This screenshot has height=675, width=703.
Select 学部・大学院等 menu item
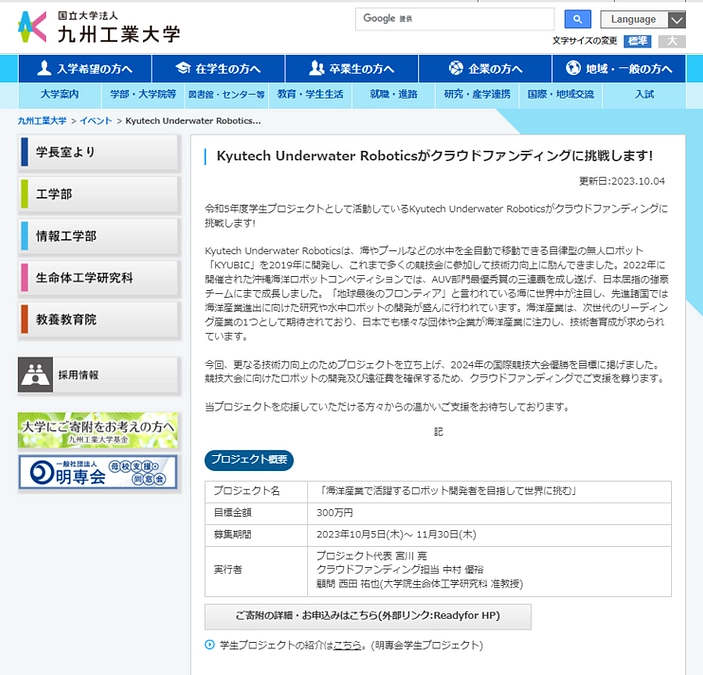click(143, 94)
